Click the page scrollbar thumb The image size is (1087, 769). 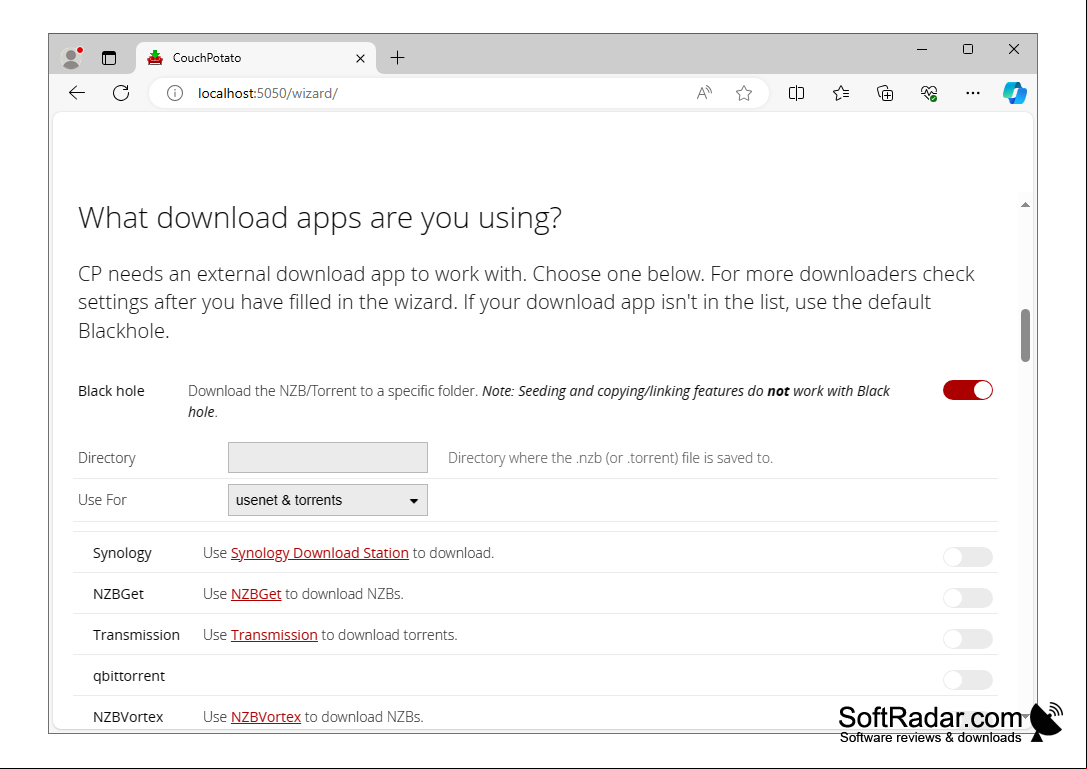tap(1025, 336)
